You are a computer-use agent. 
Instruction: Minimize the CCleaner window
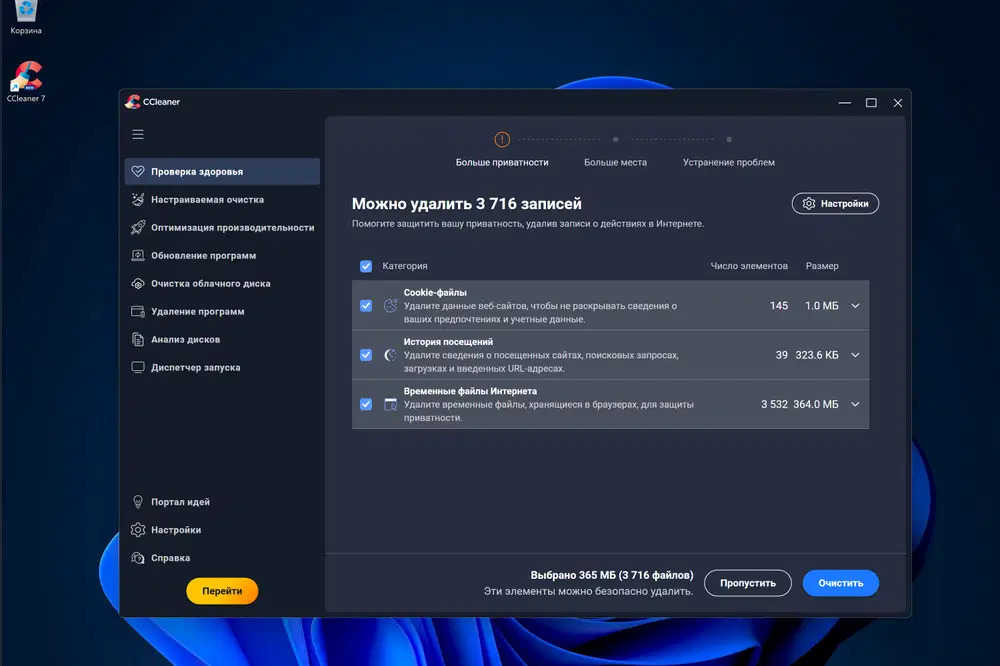[844, 103]
